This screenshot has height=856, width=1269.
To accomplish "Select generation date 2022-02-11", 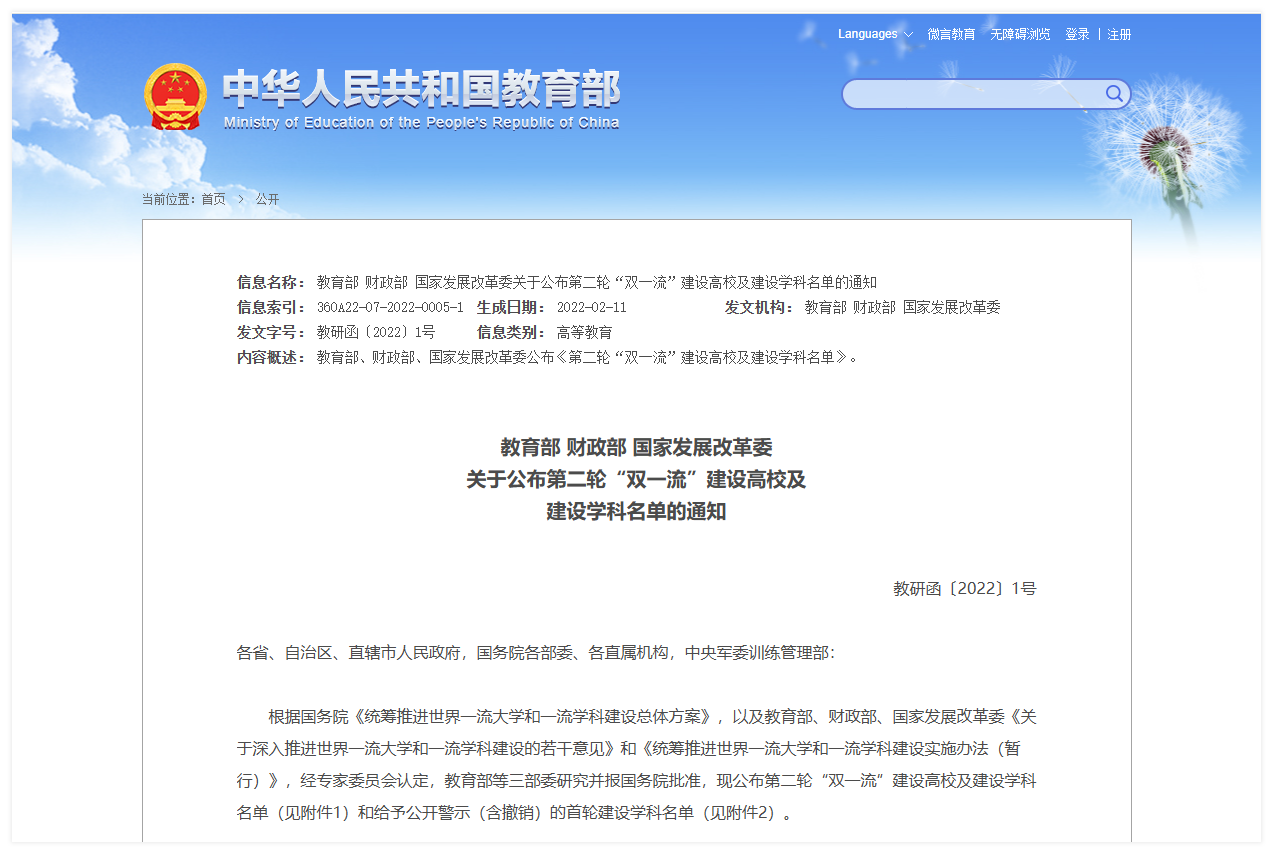I will point(592,308).
